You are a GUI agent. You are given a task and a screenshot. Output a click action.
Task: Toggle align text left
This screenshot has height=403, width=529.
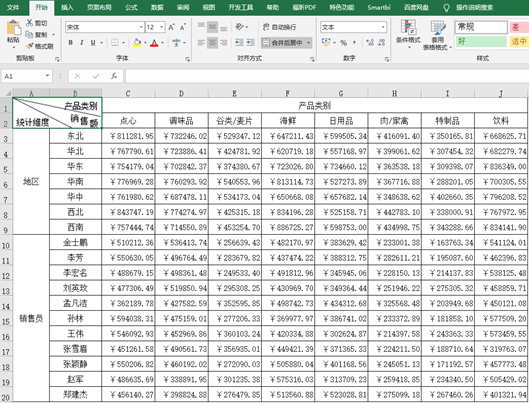201,42
